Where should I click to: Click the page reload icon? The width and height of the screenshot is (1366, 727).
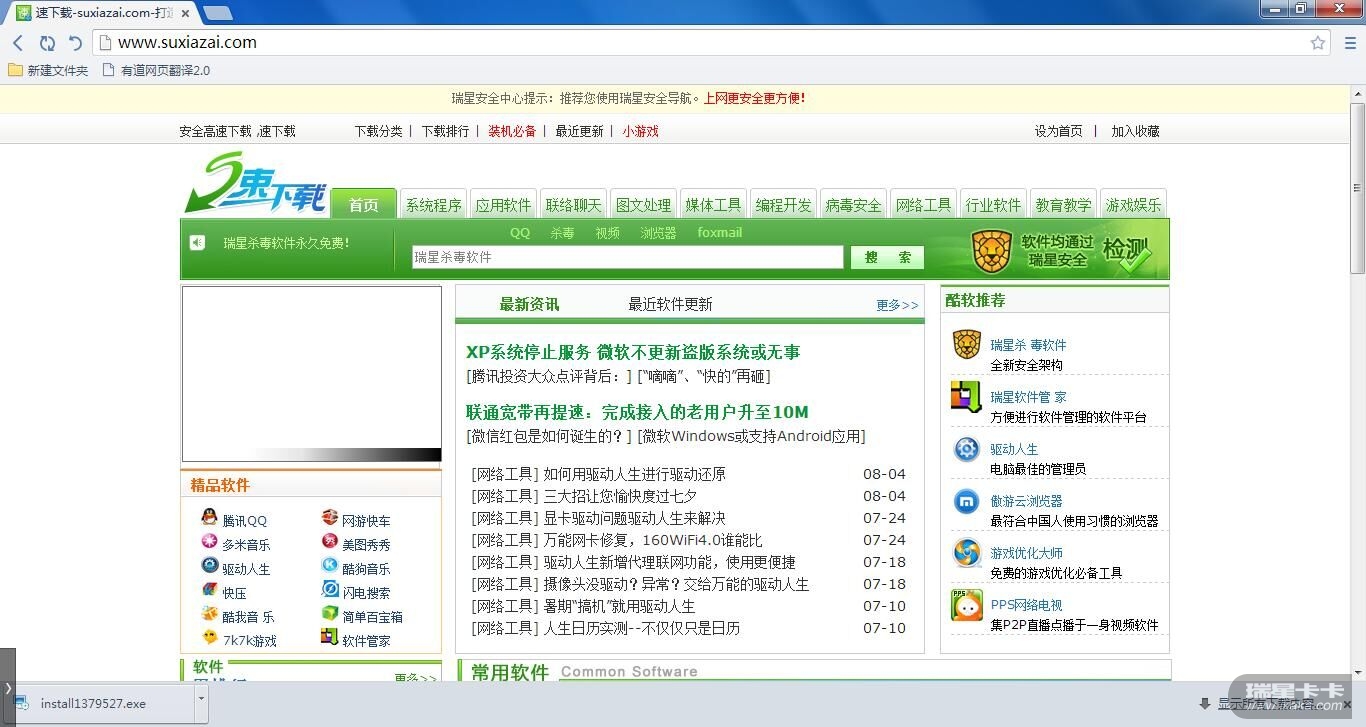click(47, 43)
